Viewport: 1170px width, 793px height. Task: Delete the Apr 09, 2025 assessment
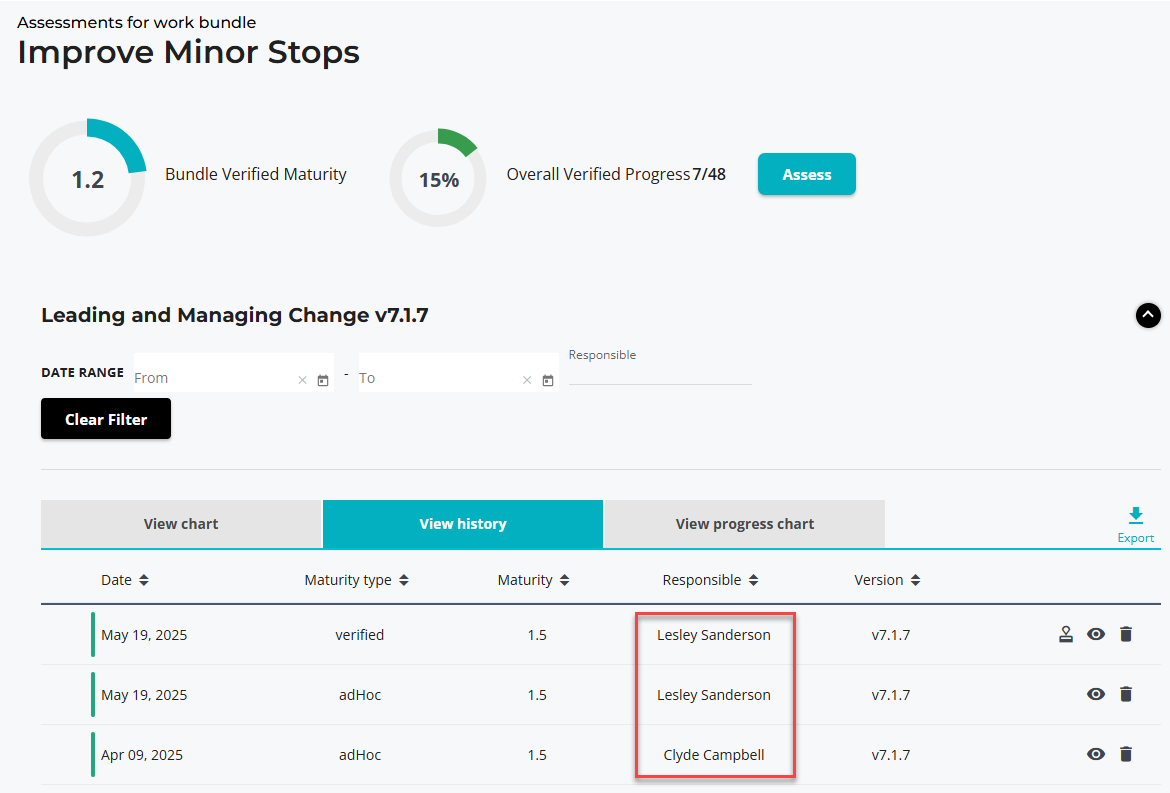point(1126,754)
